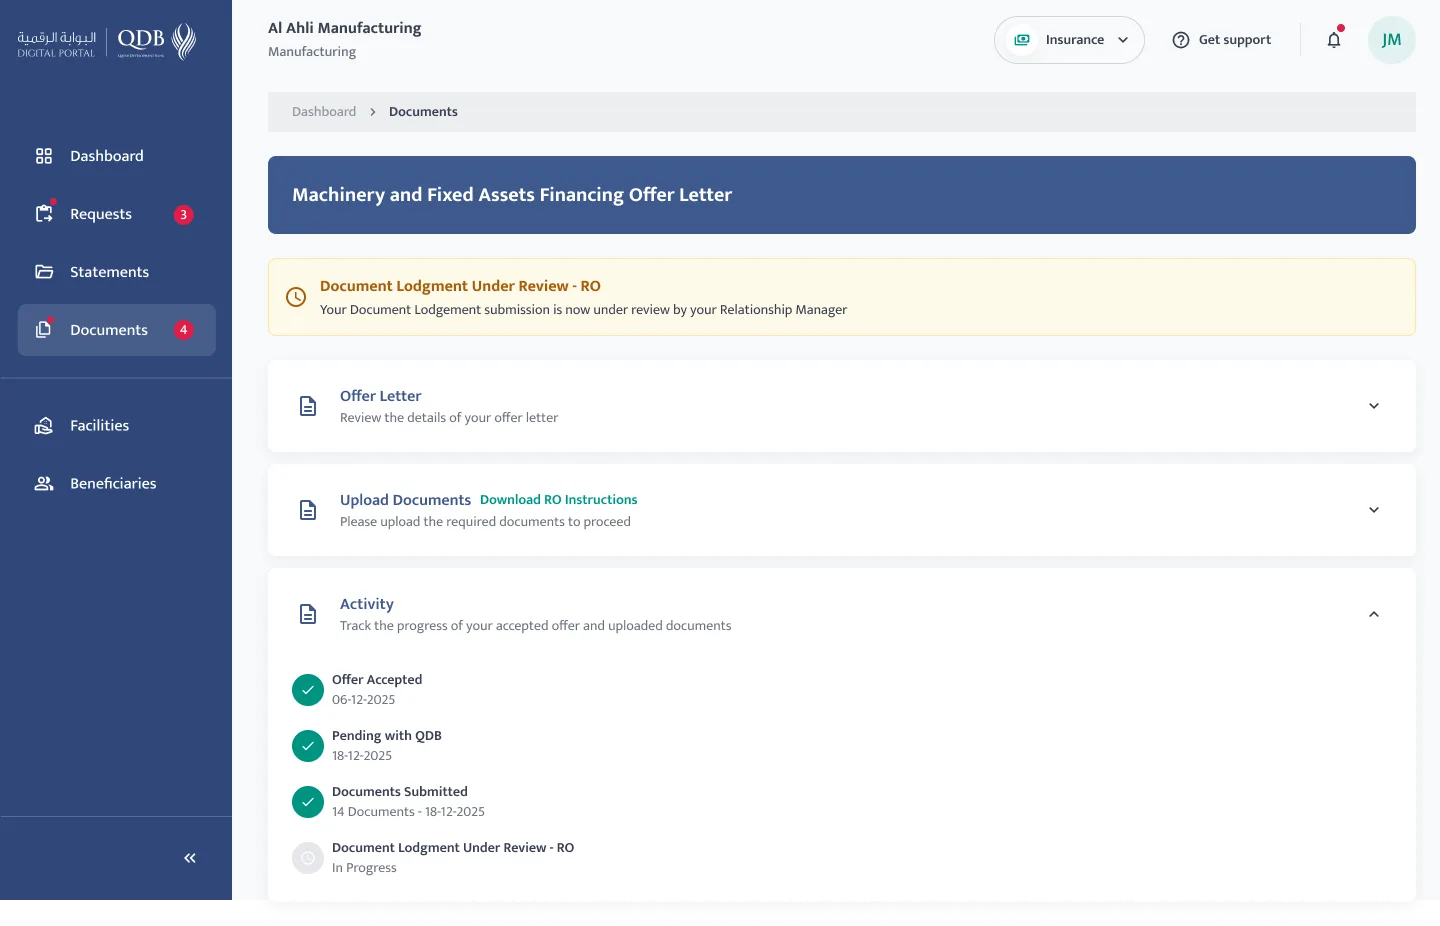The height and width of the screenshot is (926, 1440).
Task: Click the Documents breadcrumb item
Action: (x=423, y=112)
